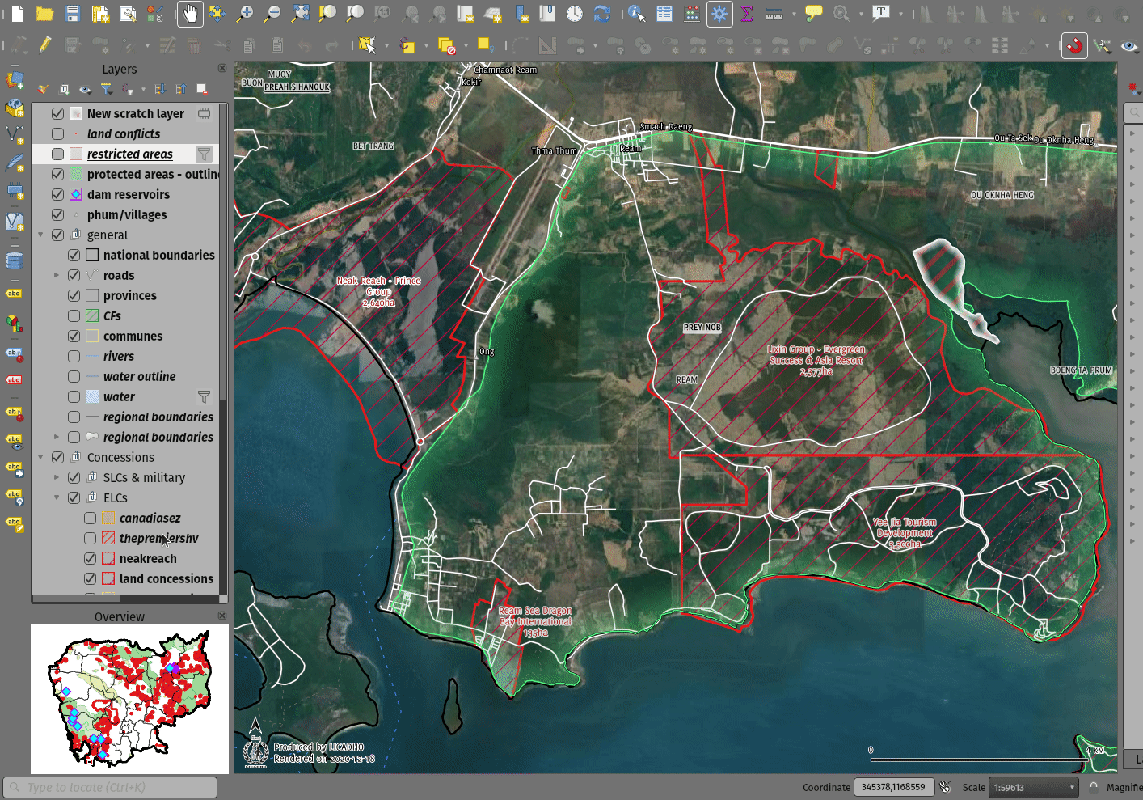
Task: Open the Scale combo box dropdown
Action: point(1072,788)
